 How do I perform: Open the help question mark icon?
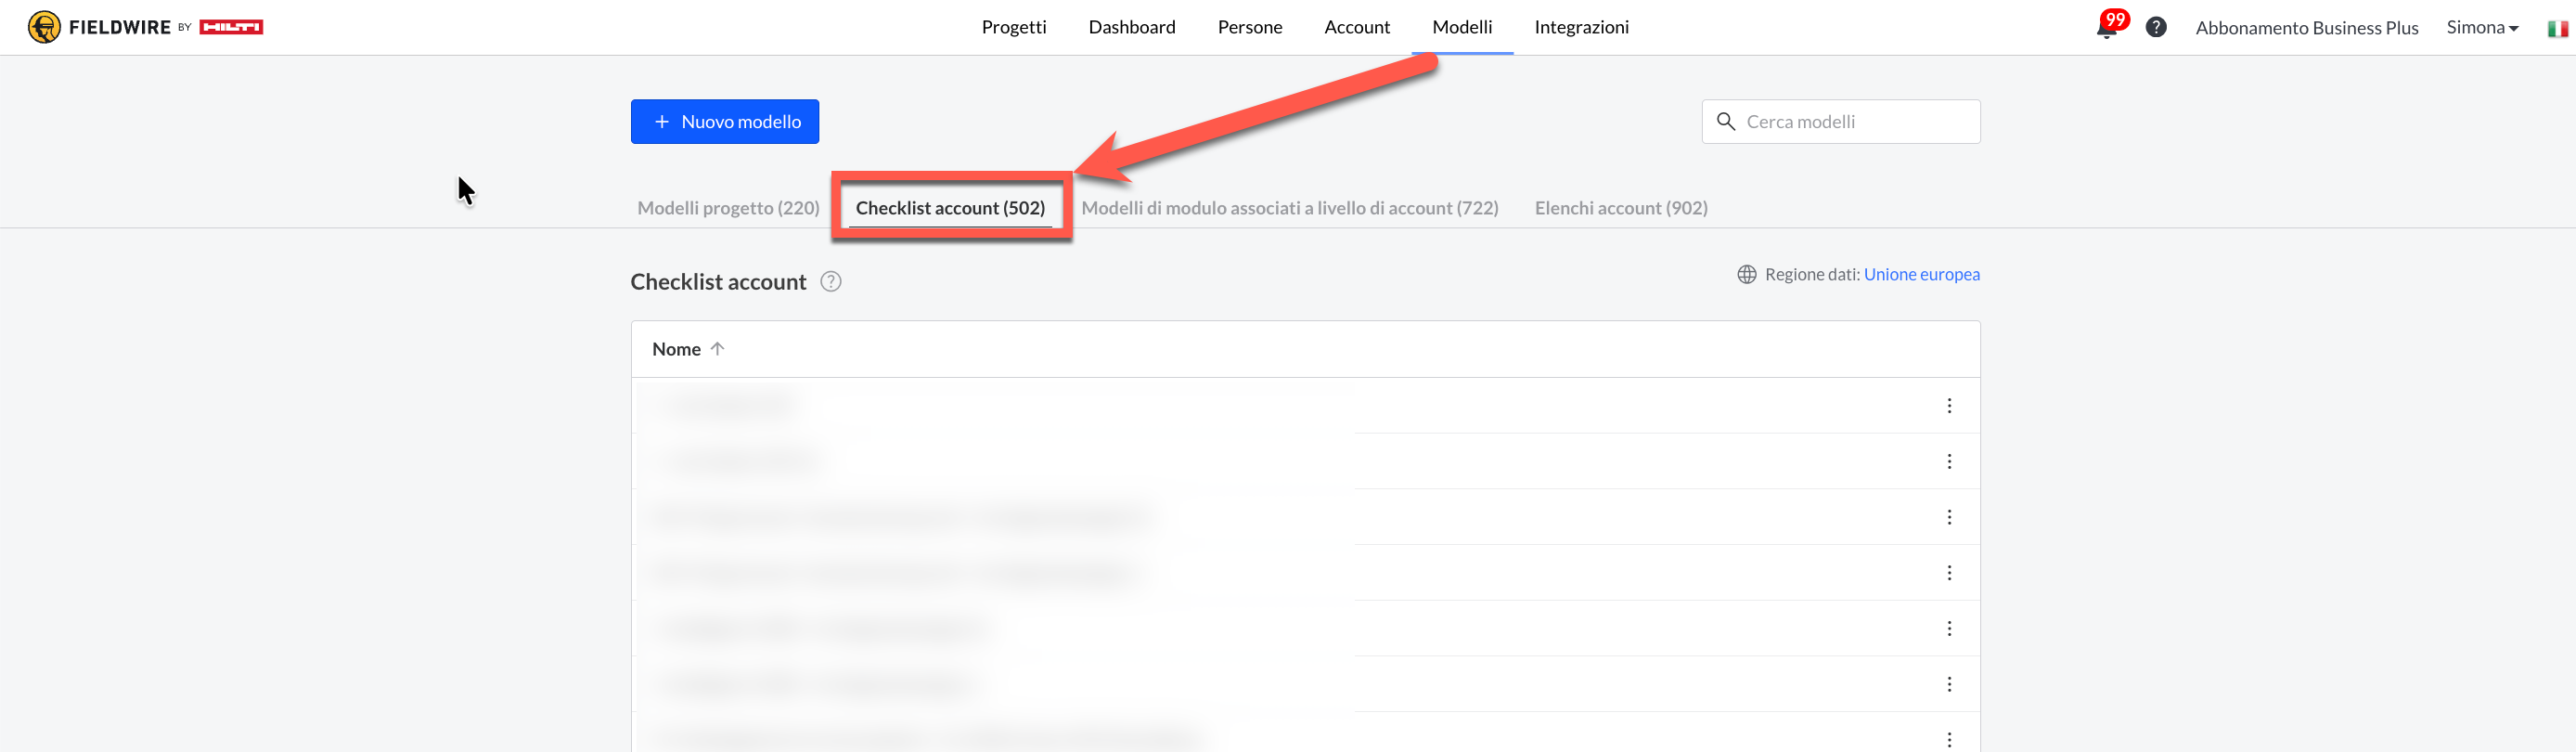pyautogui.click(x=2156, y=28)
